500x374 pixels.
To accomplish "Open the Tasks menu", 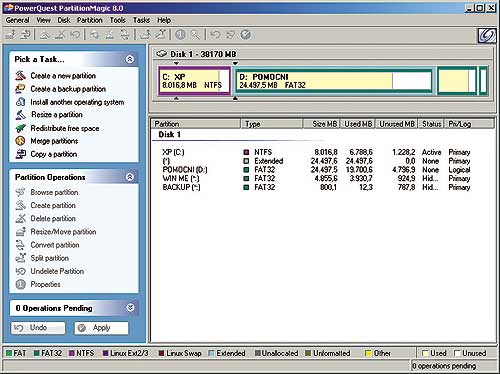I will [141, 20].
